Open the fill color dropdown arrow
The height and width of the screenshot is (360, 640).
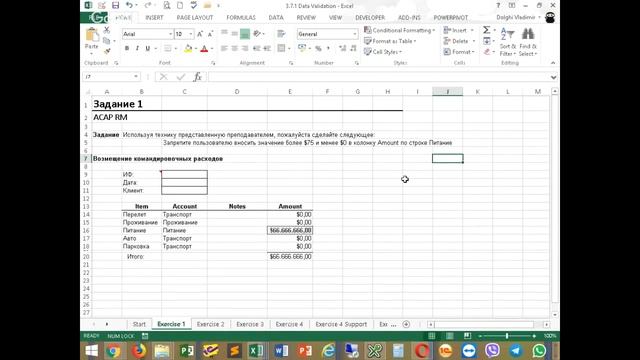tap(196, 49)
